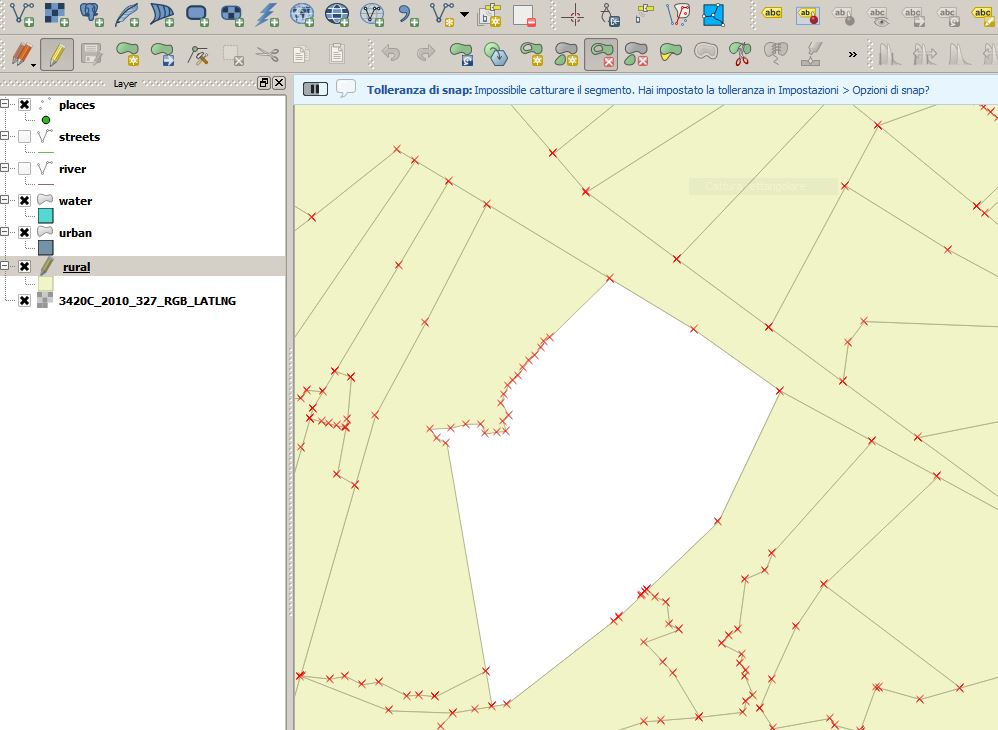The width and height of the screenshot is (998, 730).
Task: Hide the 3420C_2010_327_RGB_LATLNG raster layer
Action: point(25,300)
